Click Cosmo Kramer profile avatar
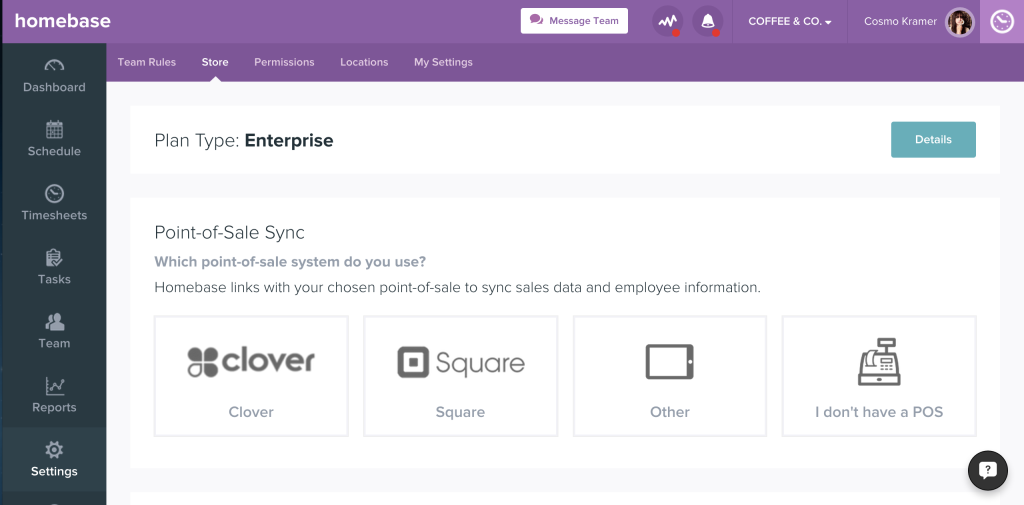Screen dimensions: 1024x505 960,22
